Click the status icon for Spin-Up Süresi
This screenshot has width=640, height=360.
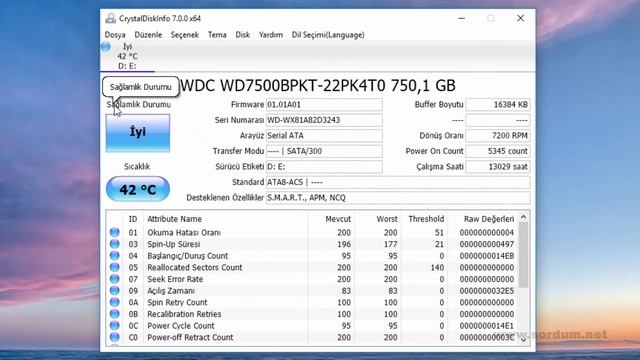point(115,244)
